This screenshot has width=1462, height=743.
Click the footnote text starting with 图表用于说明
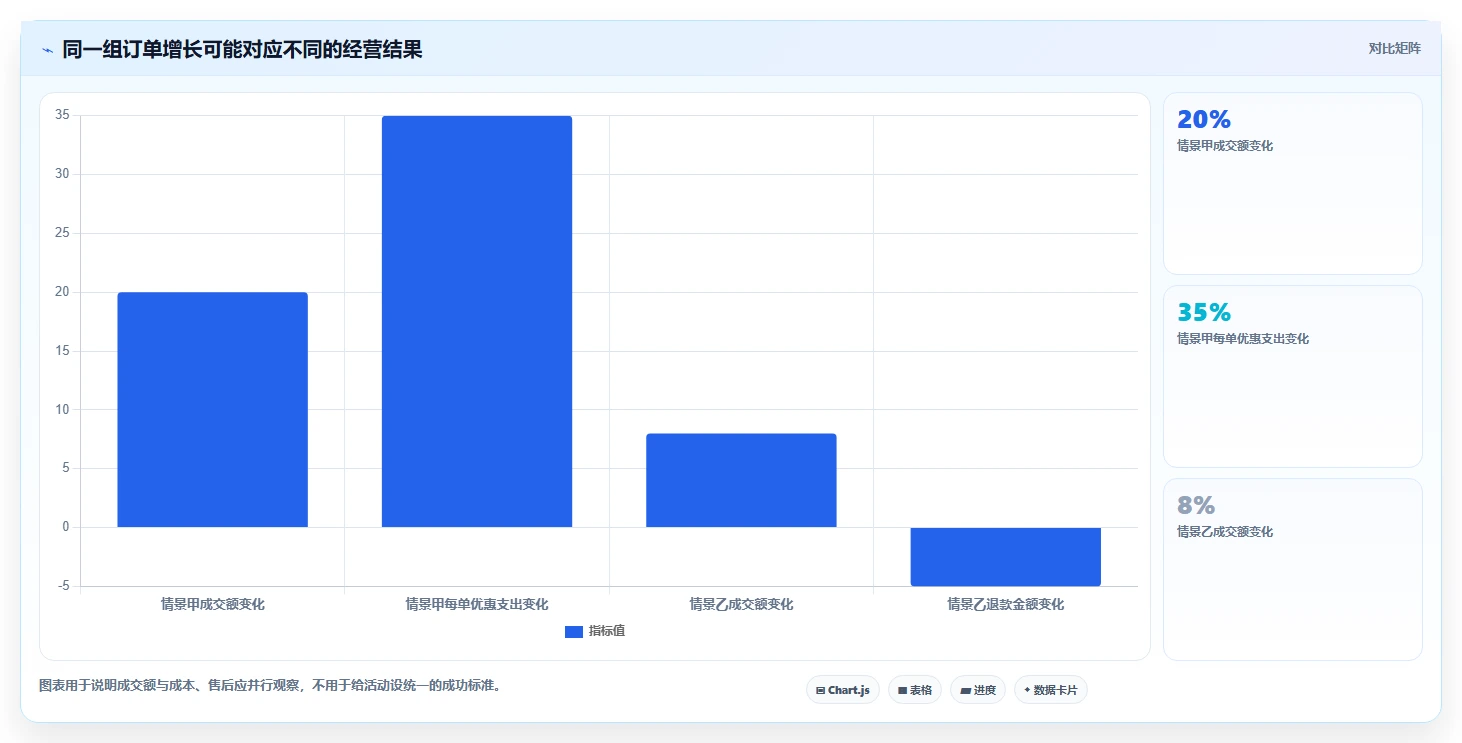coord(269,686)
